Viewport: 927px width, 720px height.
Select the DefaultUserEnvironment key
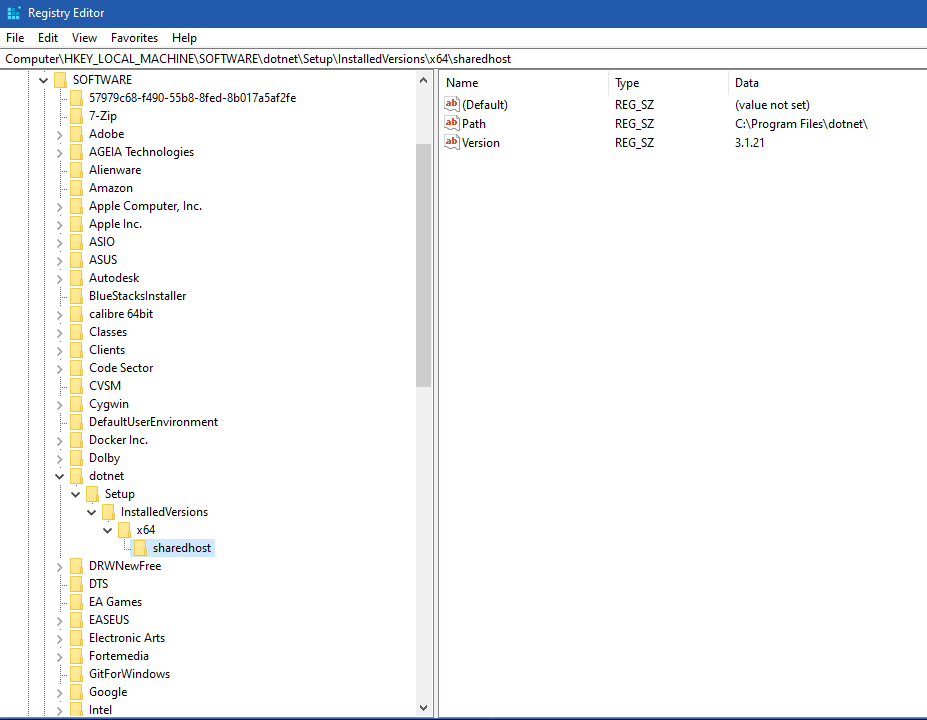(153, 422)
